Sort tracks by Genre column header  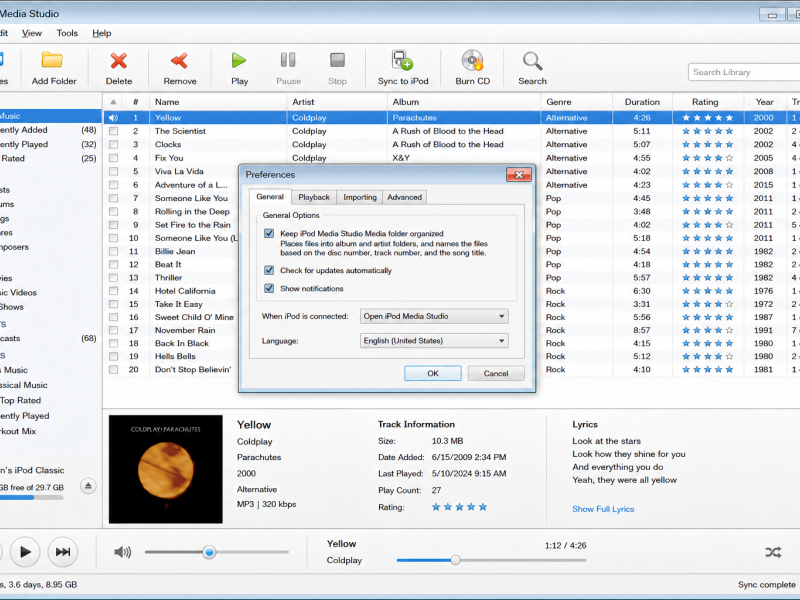tap(577, 102)
